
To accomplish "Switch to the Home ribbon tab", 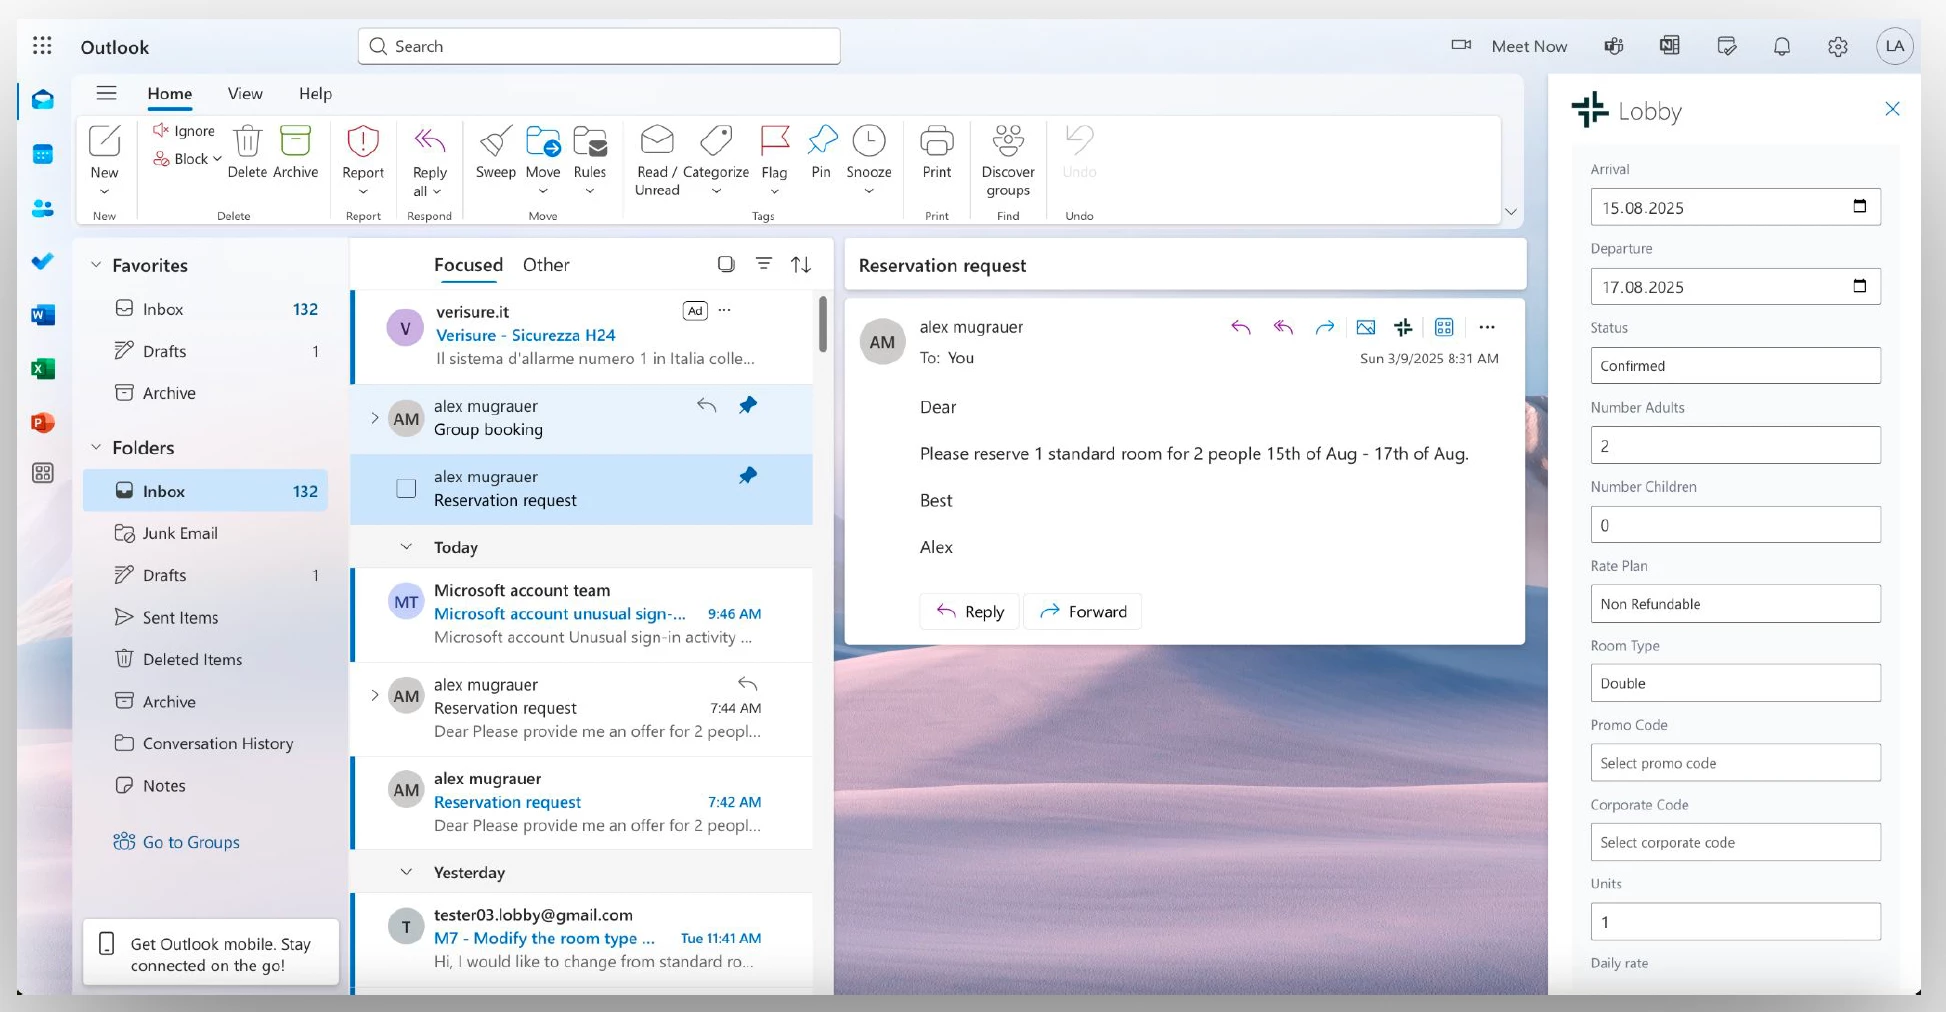I will (170, 93).
